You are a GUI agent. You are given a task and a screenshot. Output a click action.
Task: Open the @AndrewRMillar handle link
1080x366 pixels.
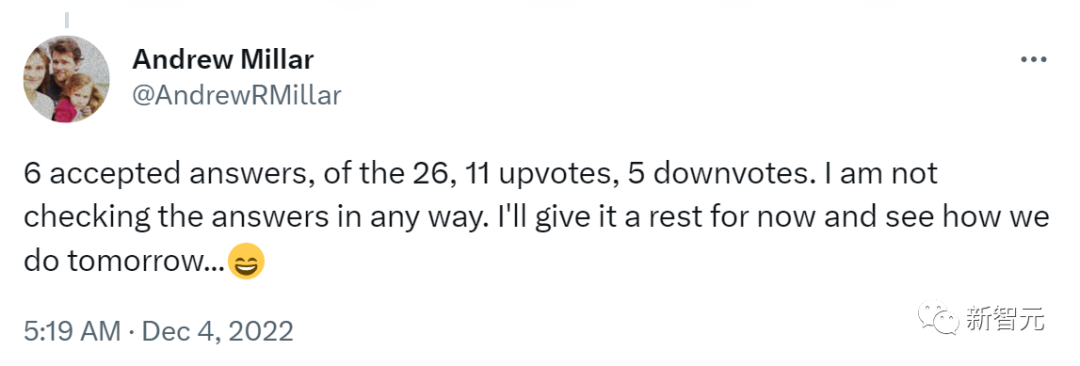[x=236, y=96]
